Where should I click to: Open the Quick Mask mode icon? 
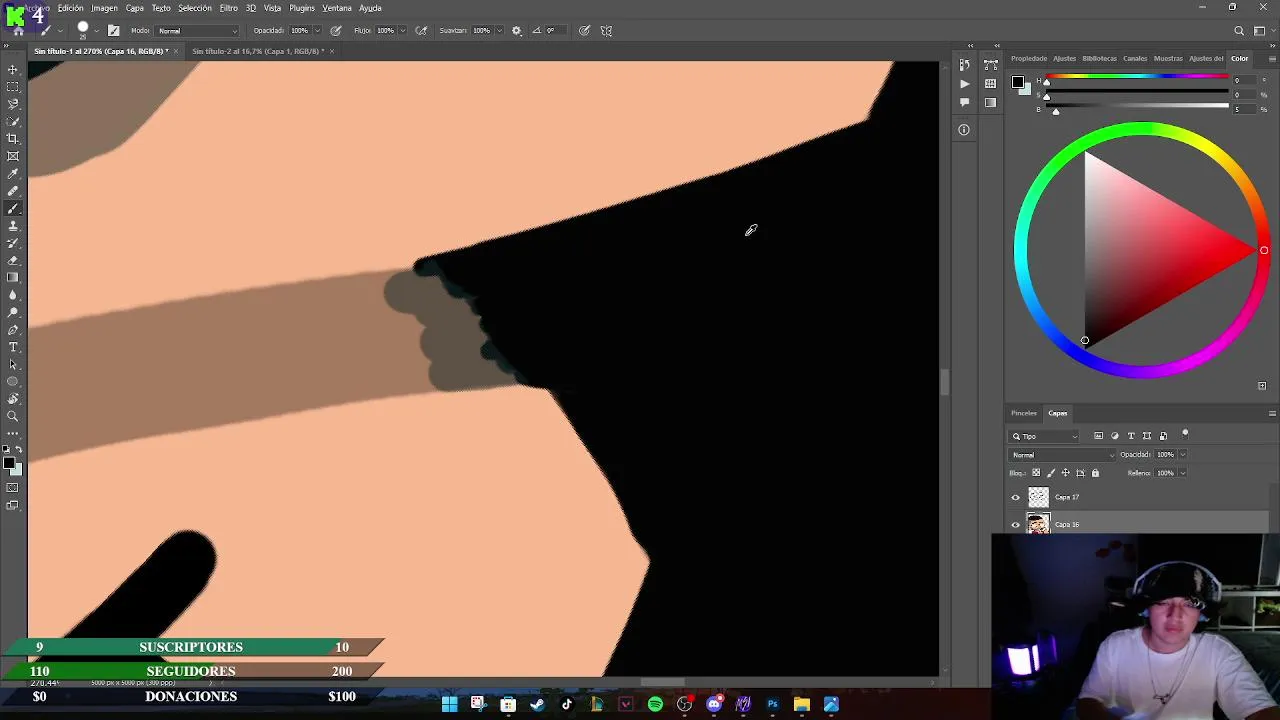(13, 488)
